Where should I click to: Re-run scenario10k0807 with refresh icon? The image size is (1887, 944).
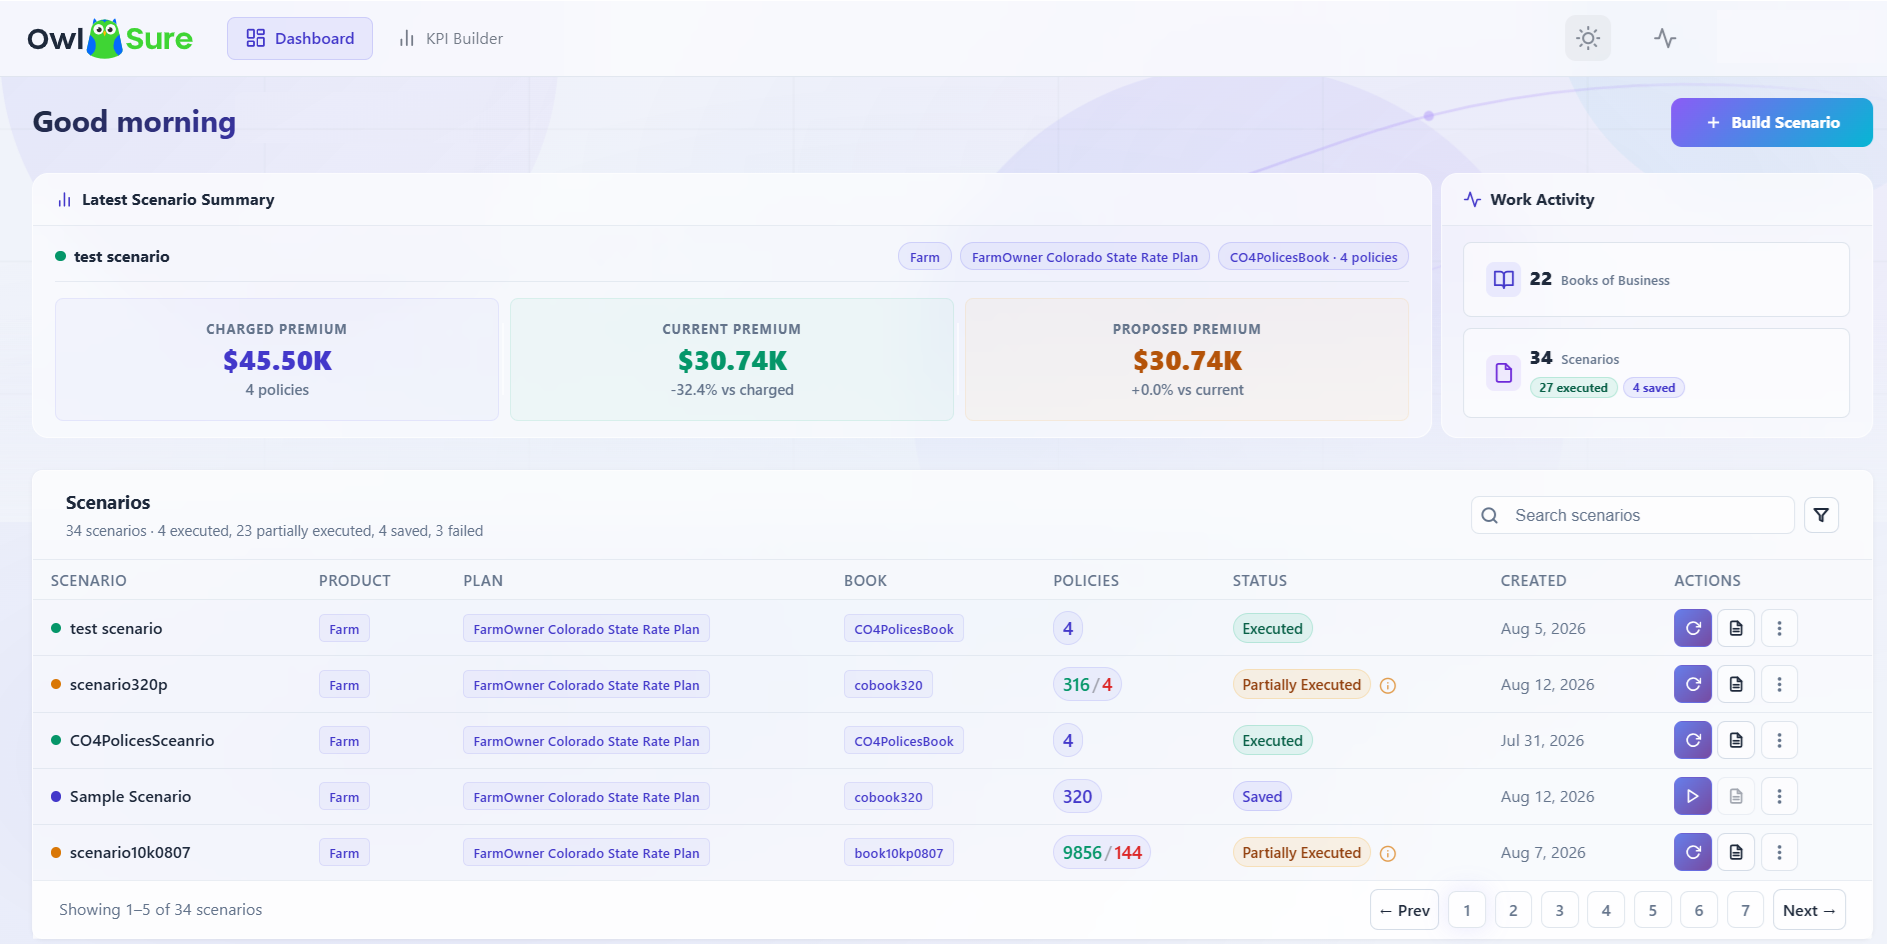click(1693, 852)
